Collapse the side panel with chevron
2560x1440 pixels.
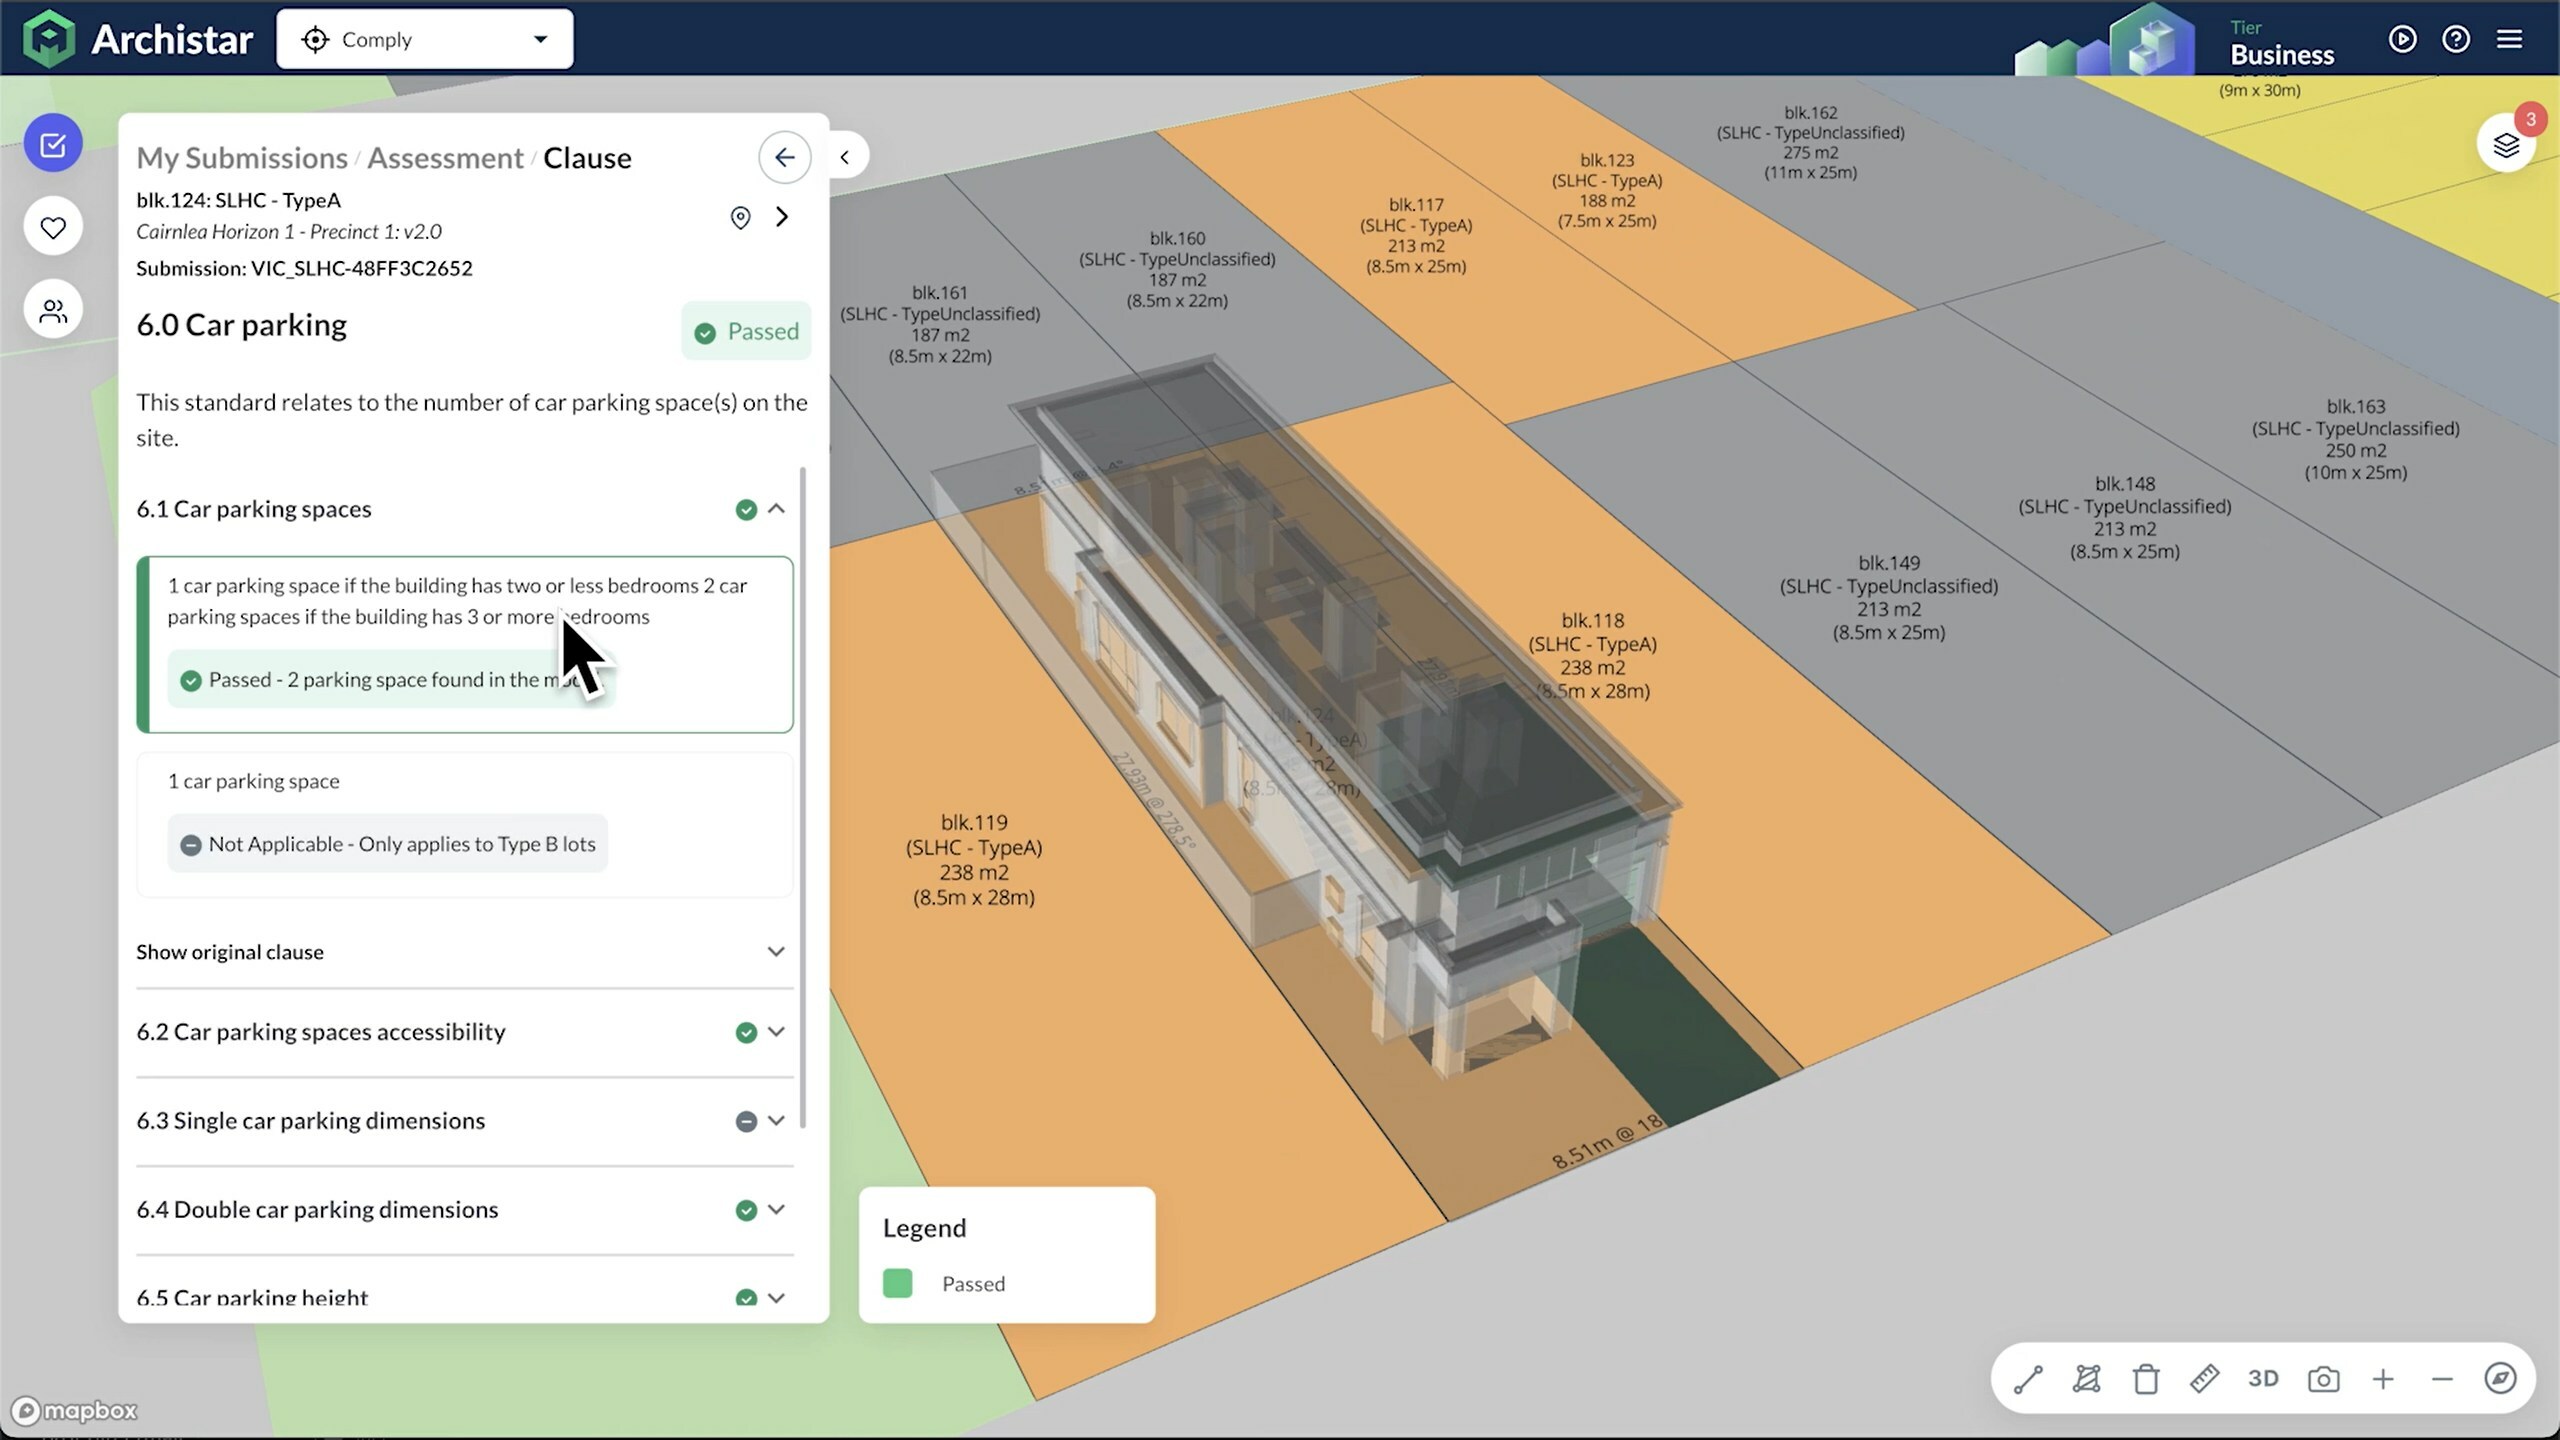click(845, 157)
